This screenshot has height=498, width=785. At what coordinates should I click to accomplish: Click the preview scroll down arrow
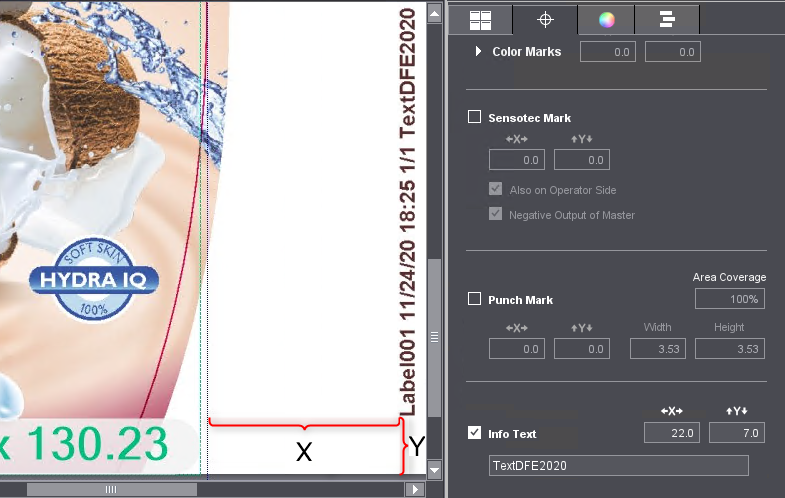[434, 468]
